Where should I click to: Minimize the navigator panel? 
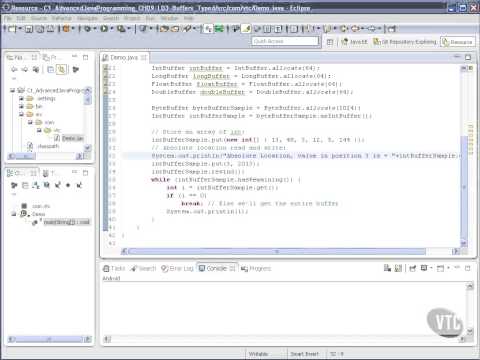click(x=75, y=57)
